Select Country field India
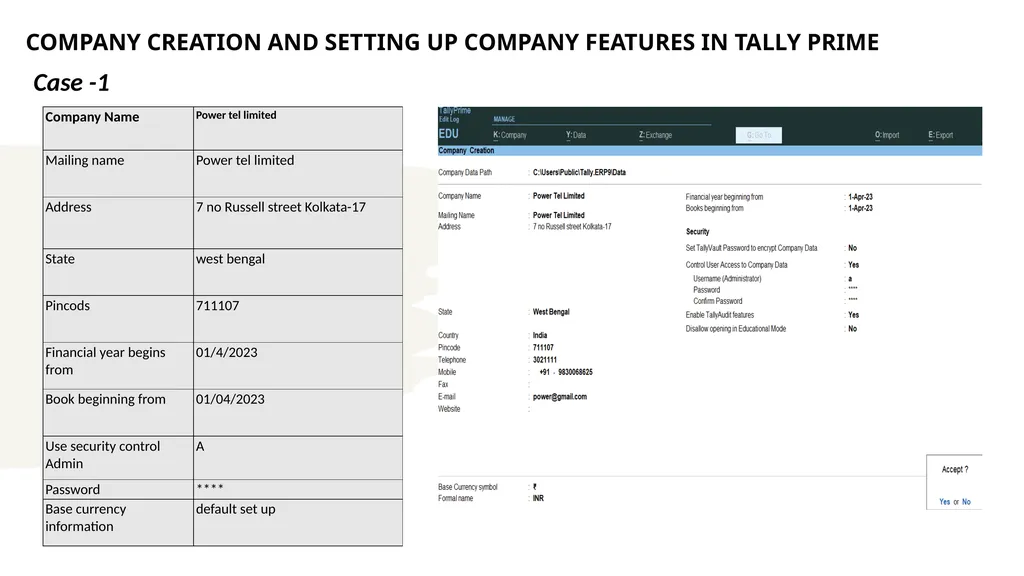The image size is (1024, 576). [539, 335]
